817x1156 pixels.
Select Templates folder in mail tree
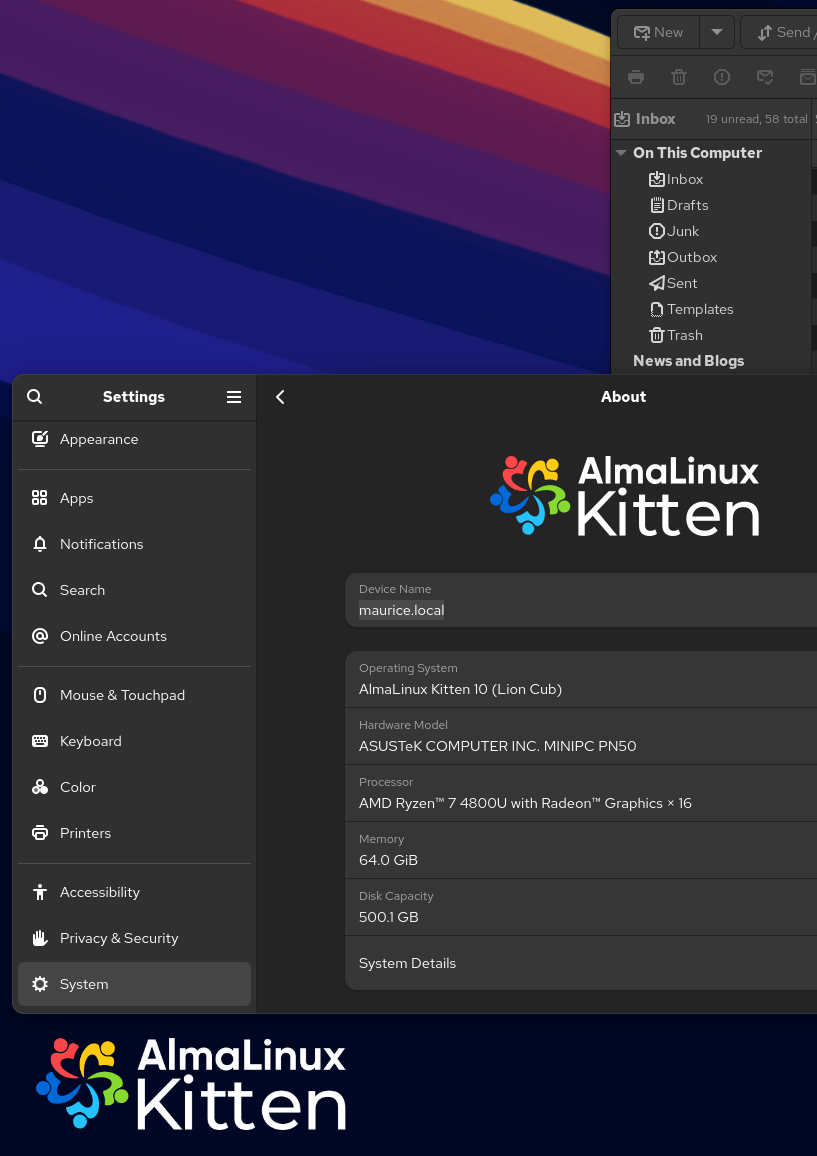(x=712, y=310)
